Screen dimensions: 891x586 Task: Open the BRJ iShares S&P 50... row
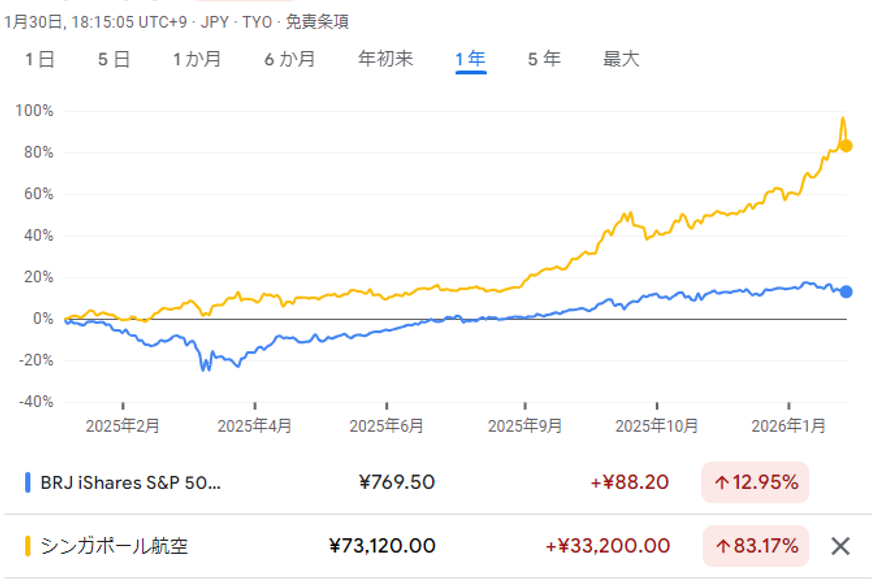coord(130,483)
